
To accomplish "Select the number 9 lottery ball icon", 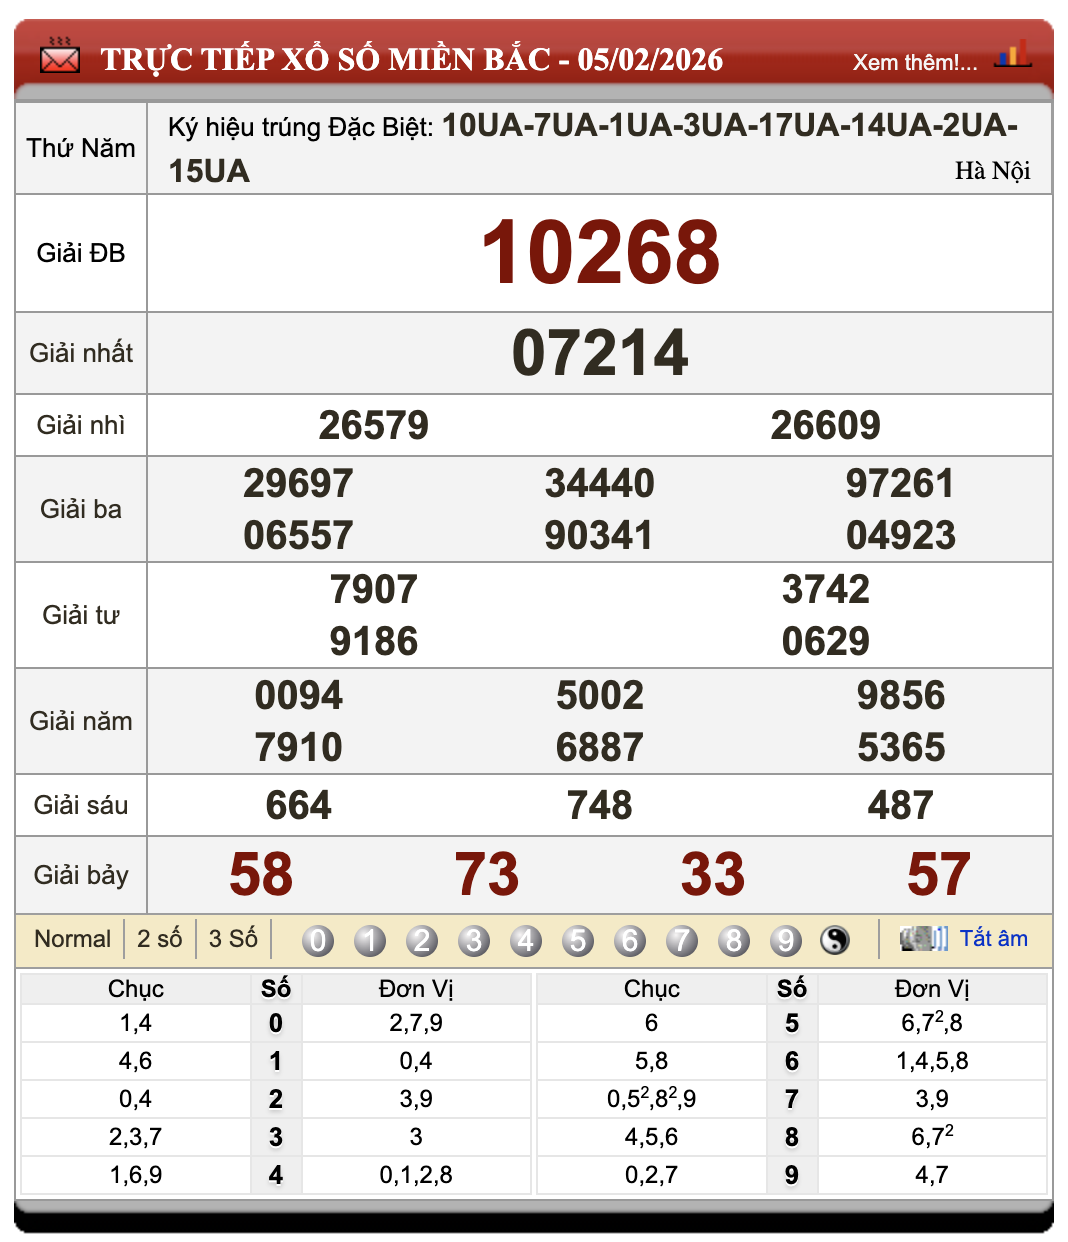I will [x=788, y=940].
